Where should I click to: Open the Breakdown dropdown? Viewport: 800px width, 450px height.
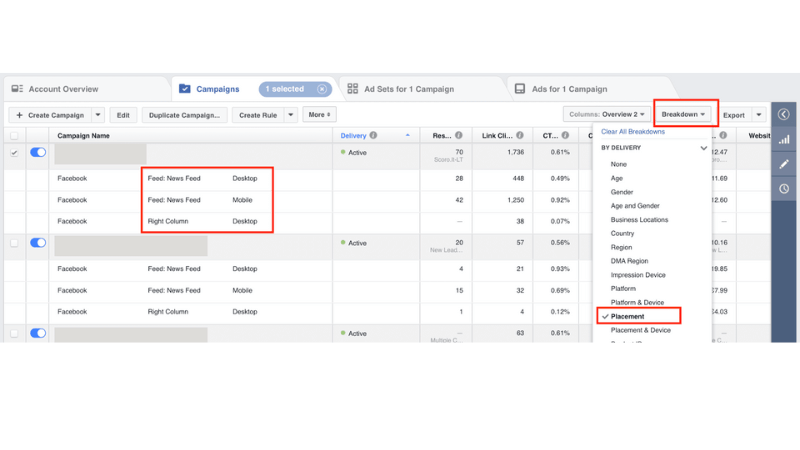coord(683,114)
